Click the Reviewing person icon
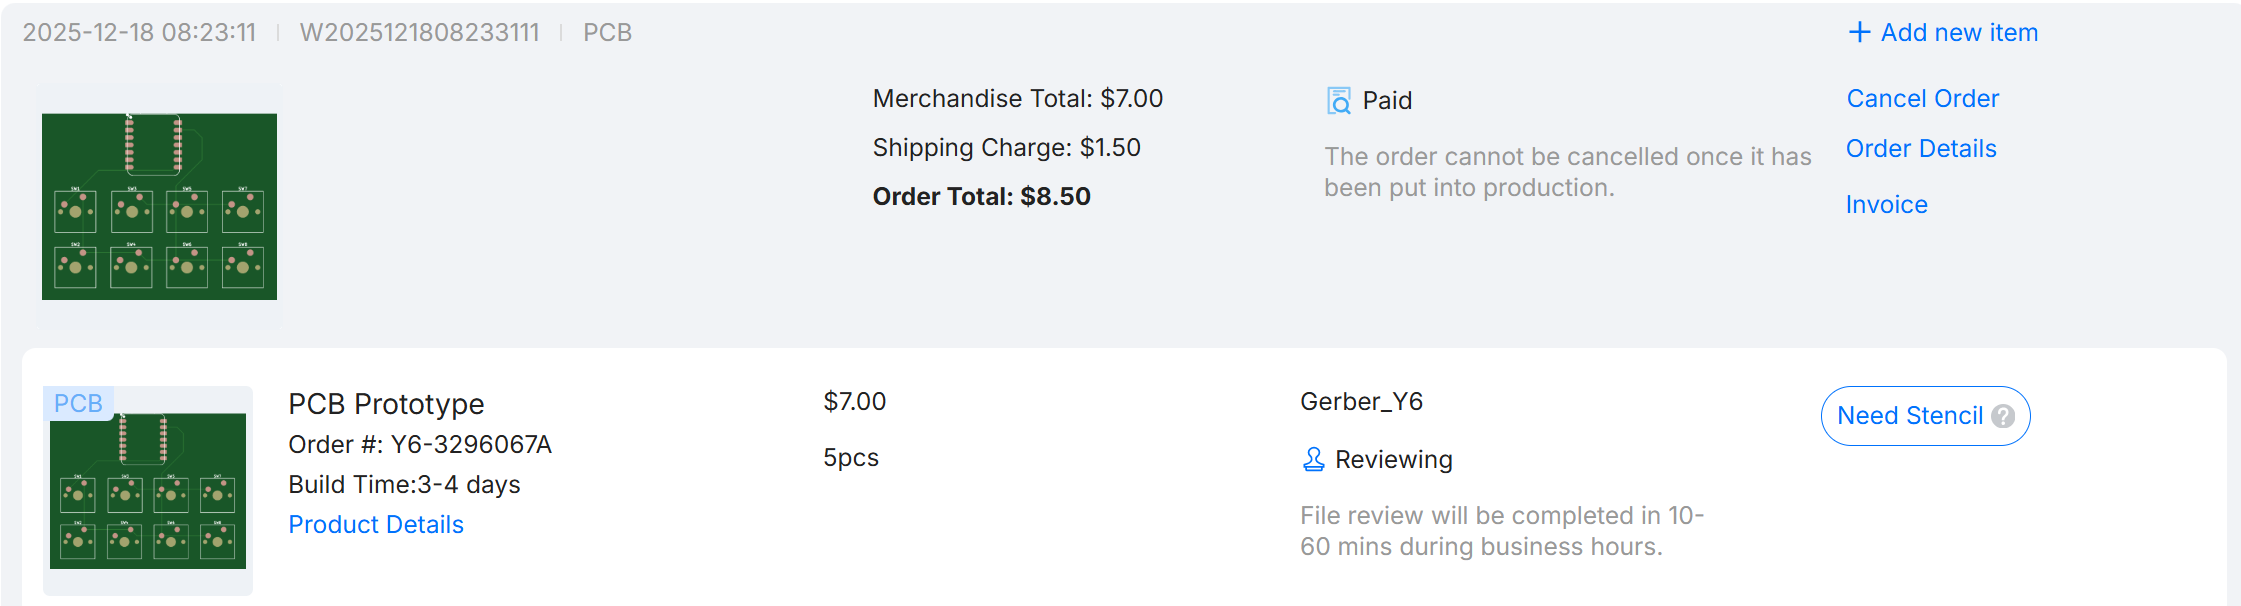Screen dimensions: 2241x606 point(1313,459)
